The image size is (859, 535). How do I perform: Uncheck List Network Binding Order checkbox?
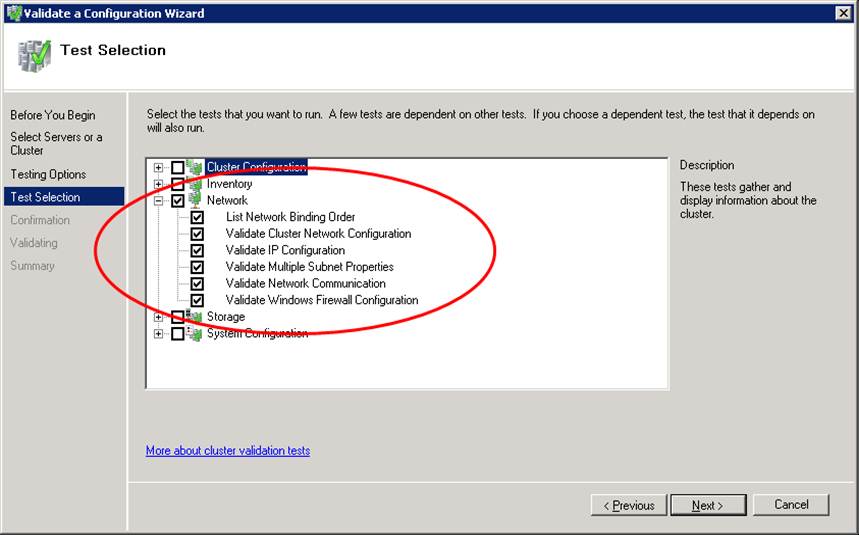(x=197, y=217)
